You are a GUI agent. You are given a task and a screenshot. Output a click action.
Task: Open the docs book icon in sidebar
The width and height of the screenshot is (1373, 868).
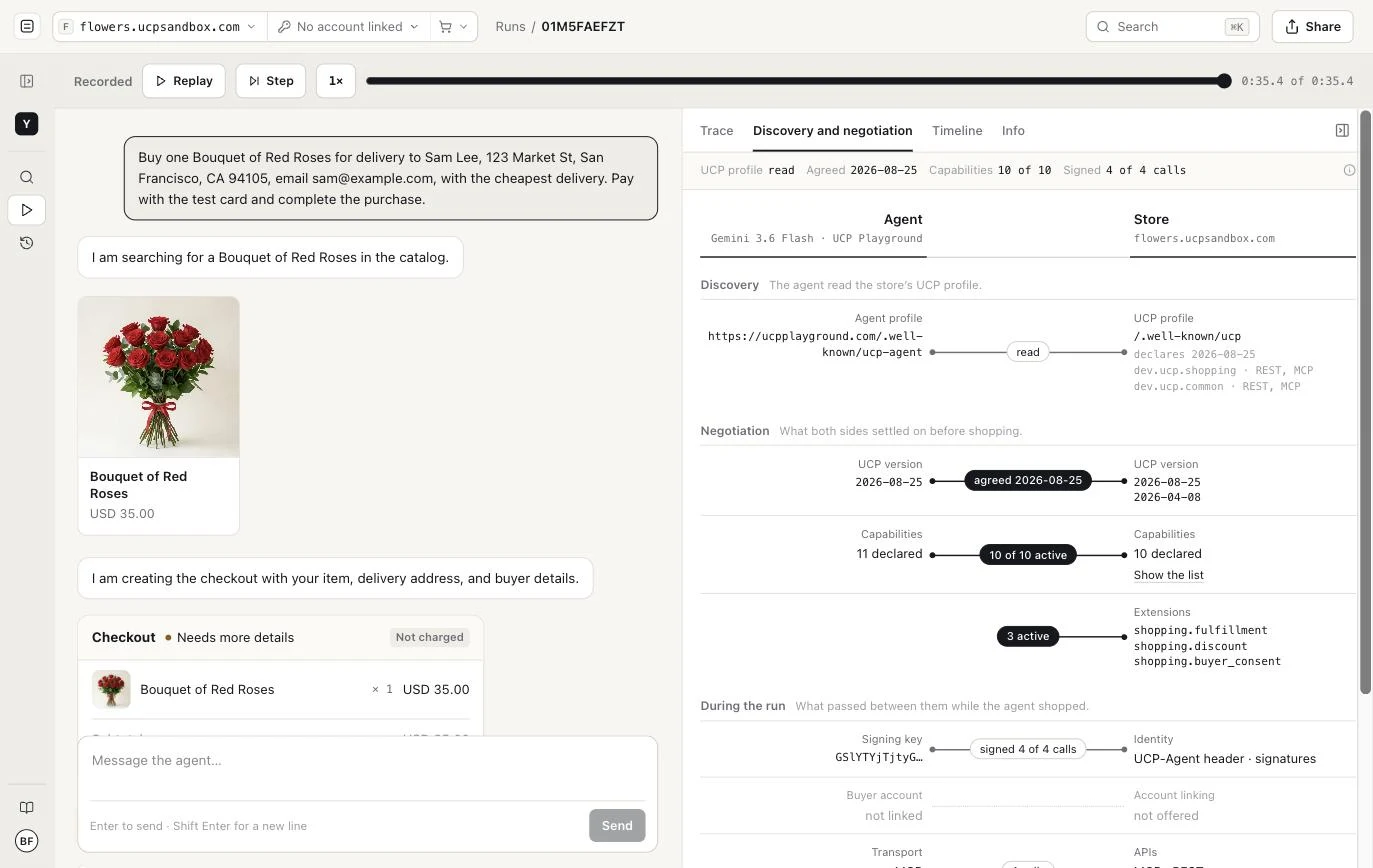point(27,808)
